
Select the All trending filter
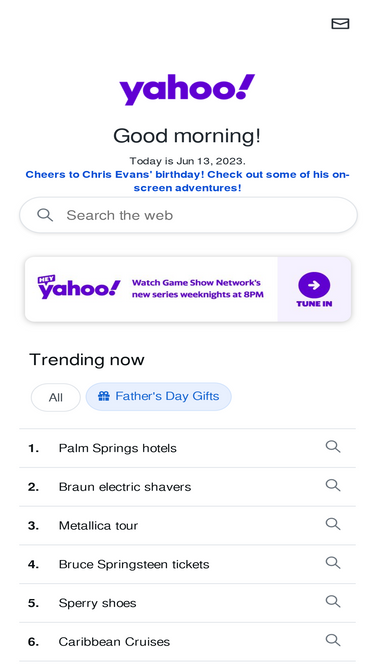point(56,397)
